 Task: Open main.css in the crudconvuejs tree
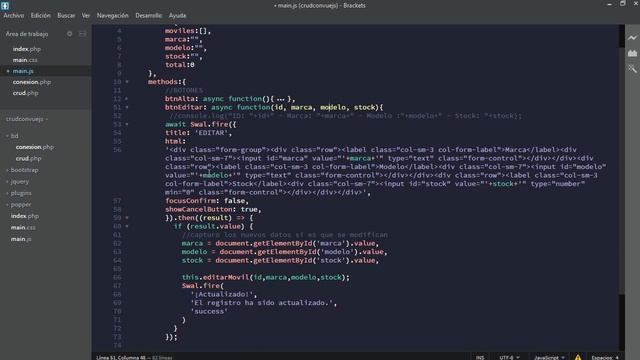pyautogui.click(x=23, y=227)
